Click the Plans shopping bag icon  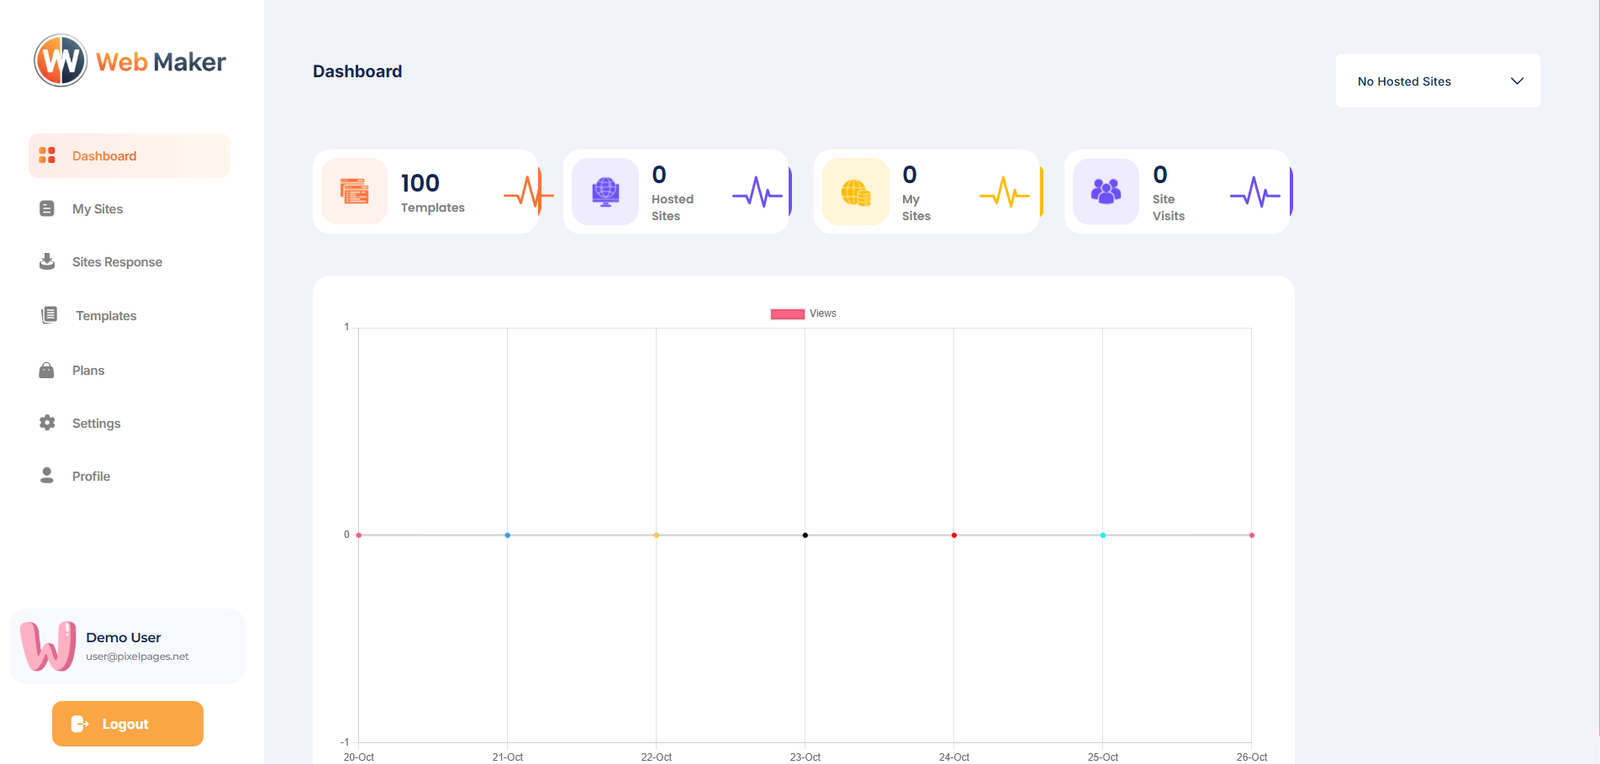[x=47, y=370]
